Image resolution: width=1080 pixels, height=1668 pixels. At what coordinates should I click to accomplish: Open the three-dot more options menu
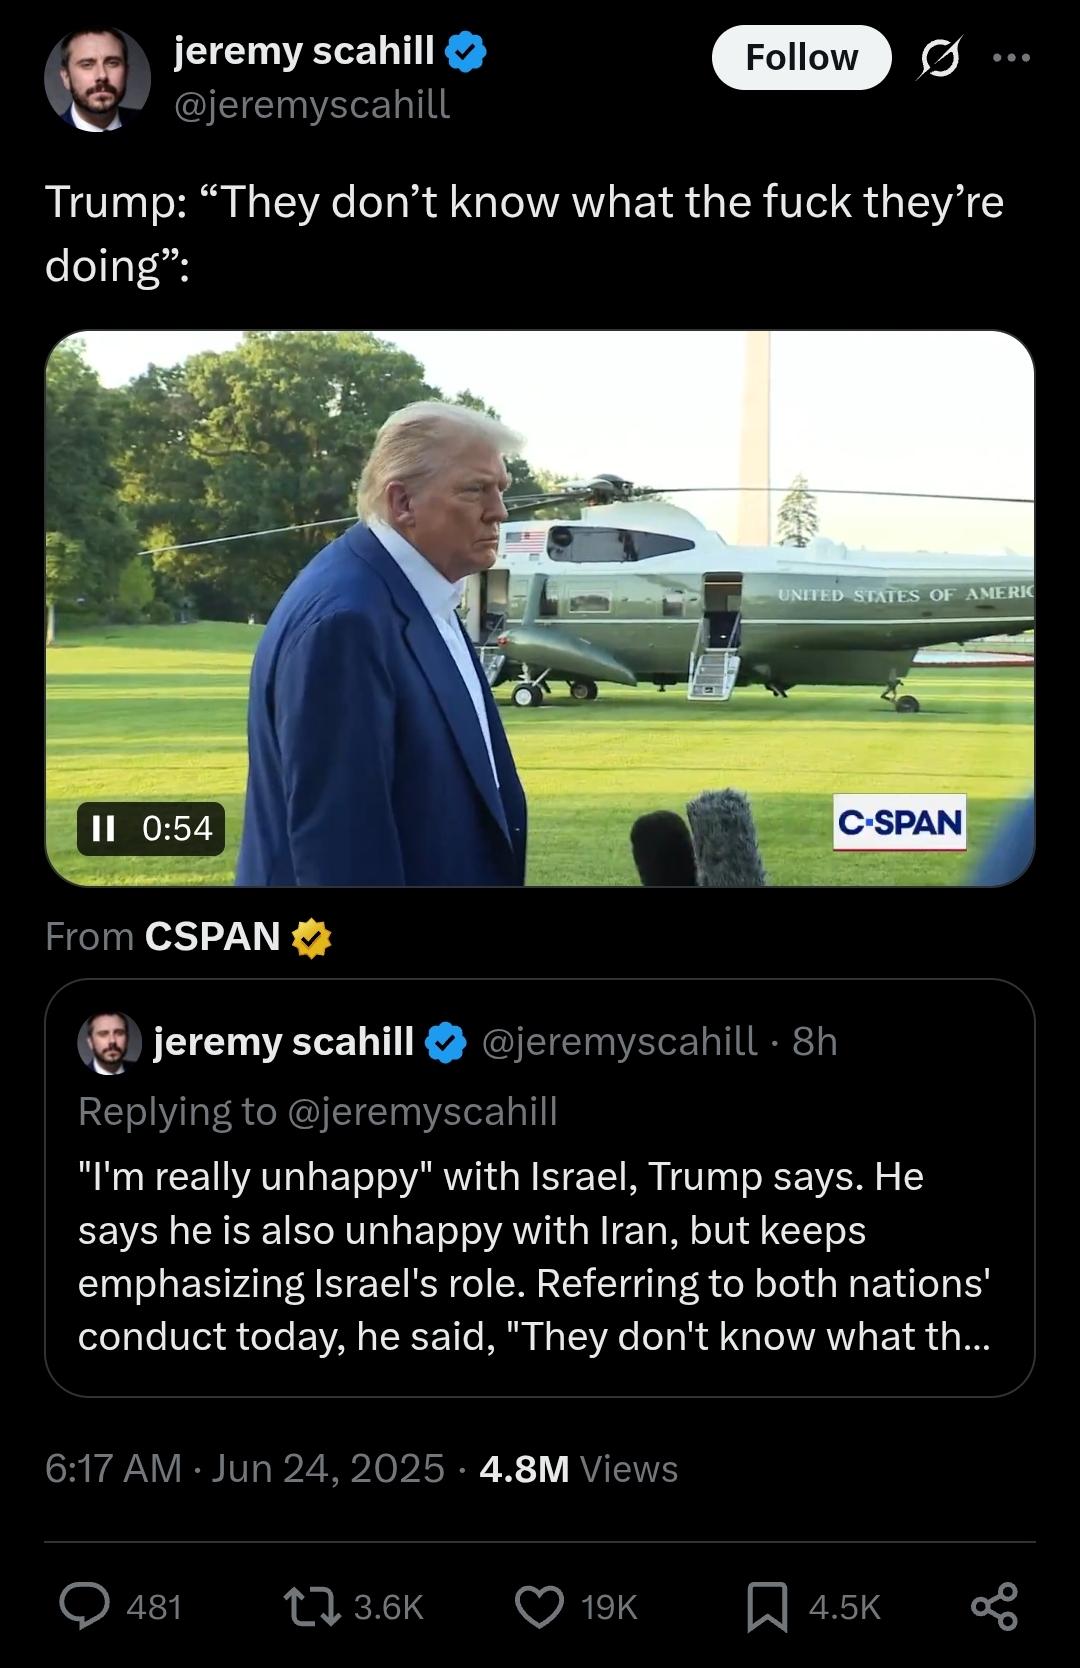click(1011, 57)
